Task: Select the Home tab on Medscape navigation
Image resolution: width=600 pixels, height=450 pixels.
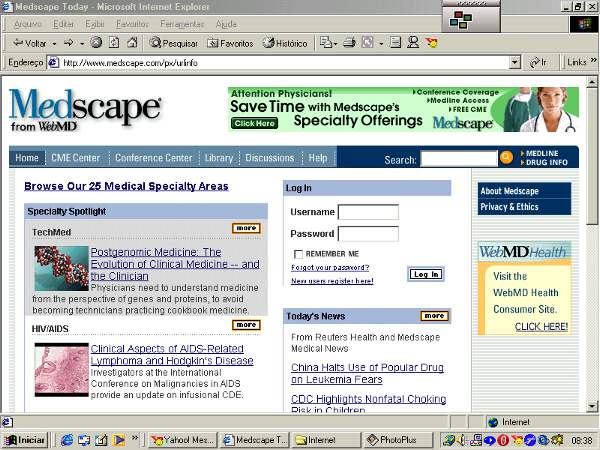Action: pos(27,158)
